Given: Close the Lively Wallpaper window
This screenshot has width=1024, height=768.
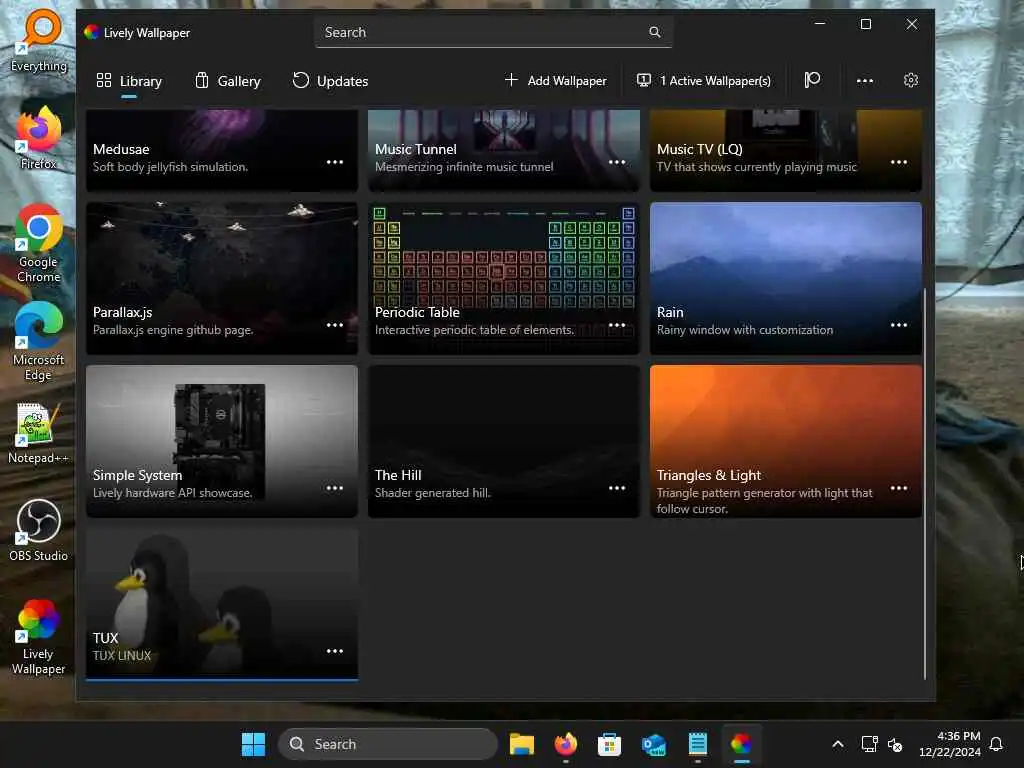Looking at the screenshot, I should [912, 24].
